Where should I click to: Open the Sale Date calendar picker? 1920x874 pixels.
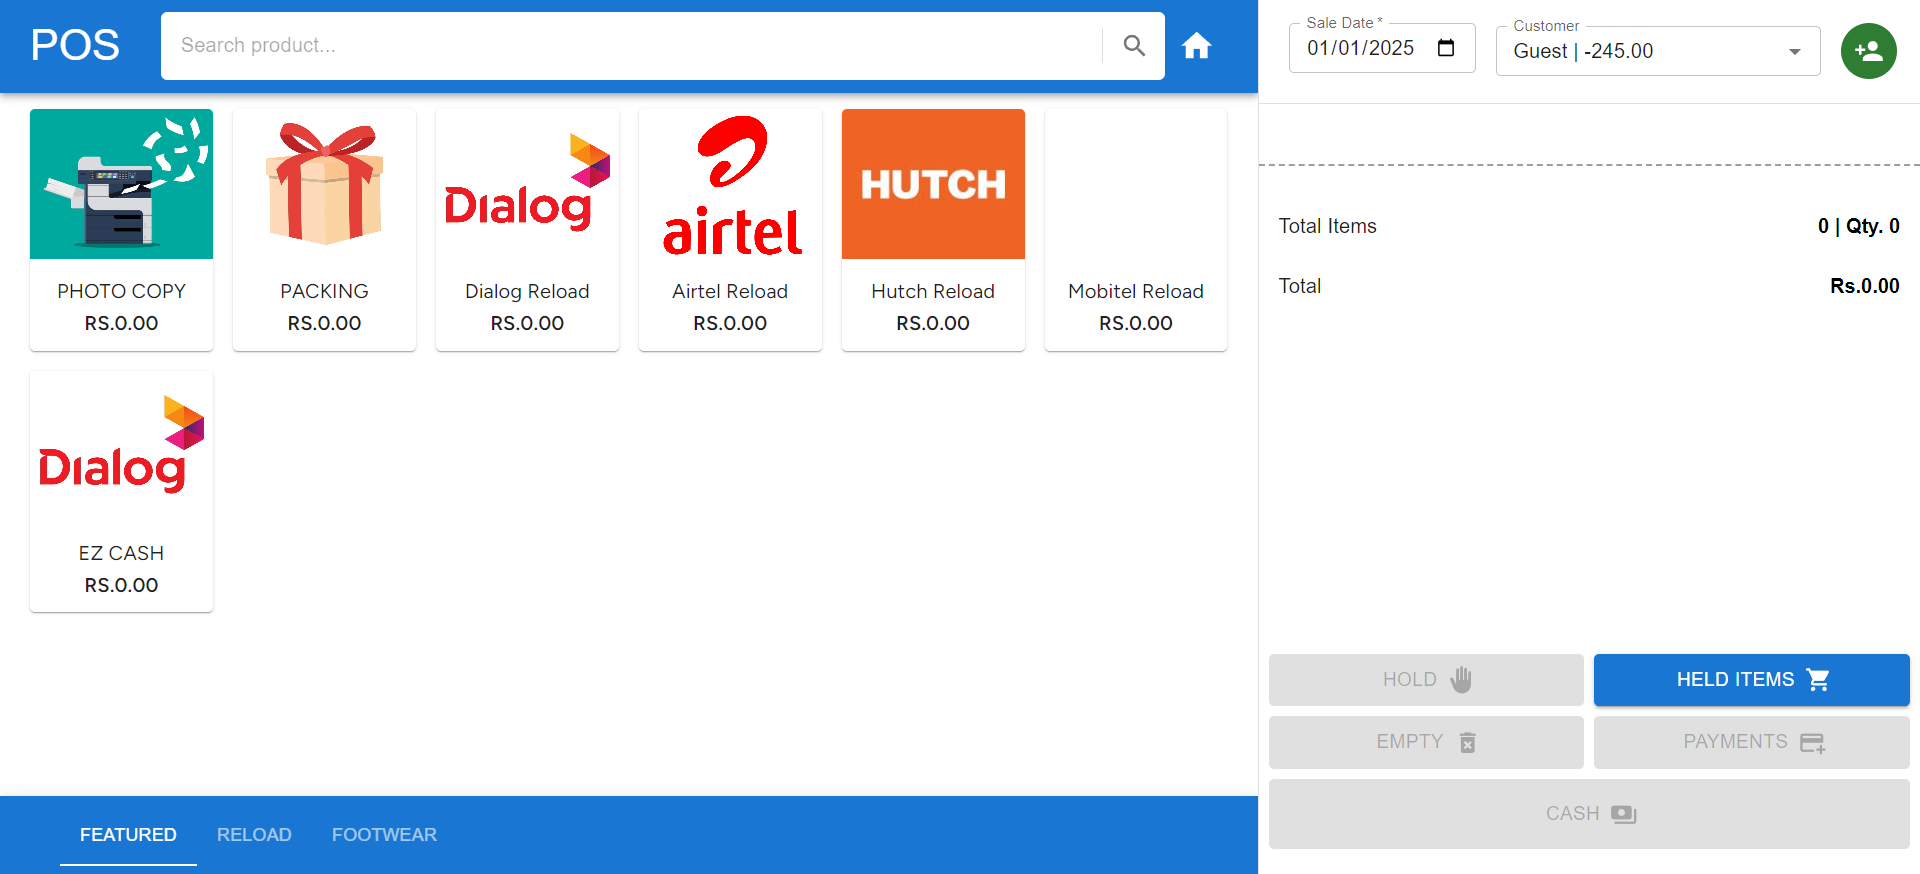(x=1445, y=48)
